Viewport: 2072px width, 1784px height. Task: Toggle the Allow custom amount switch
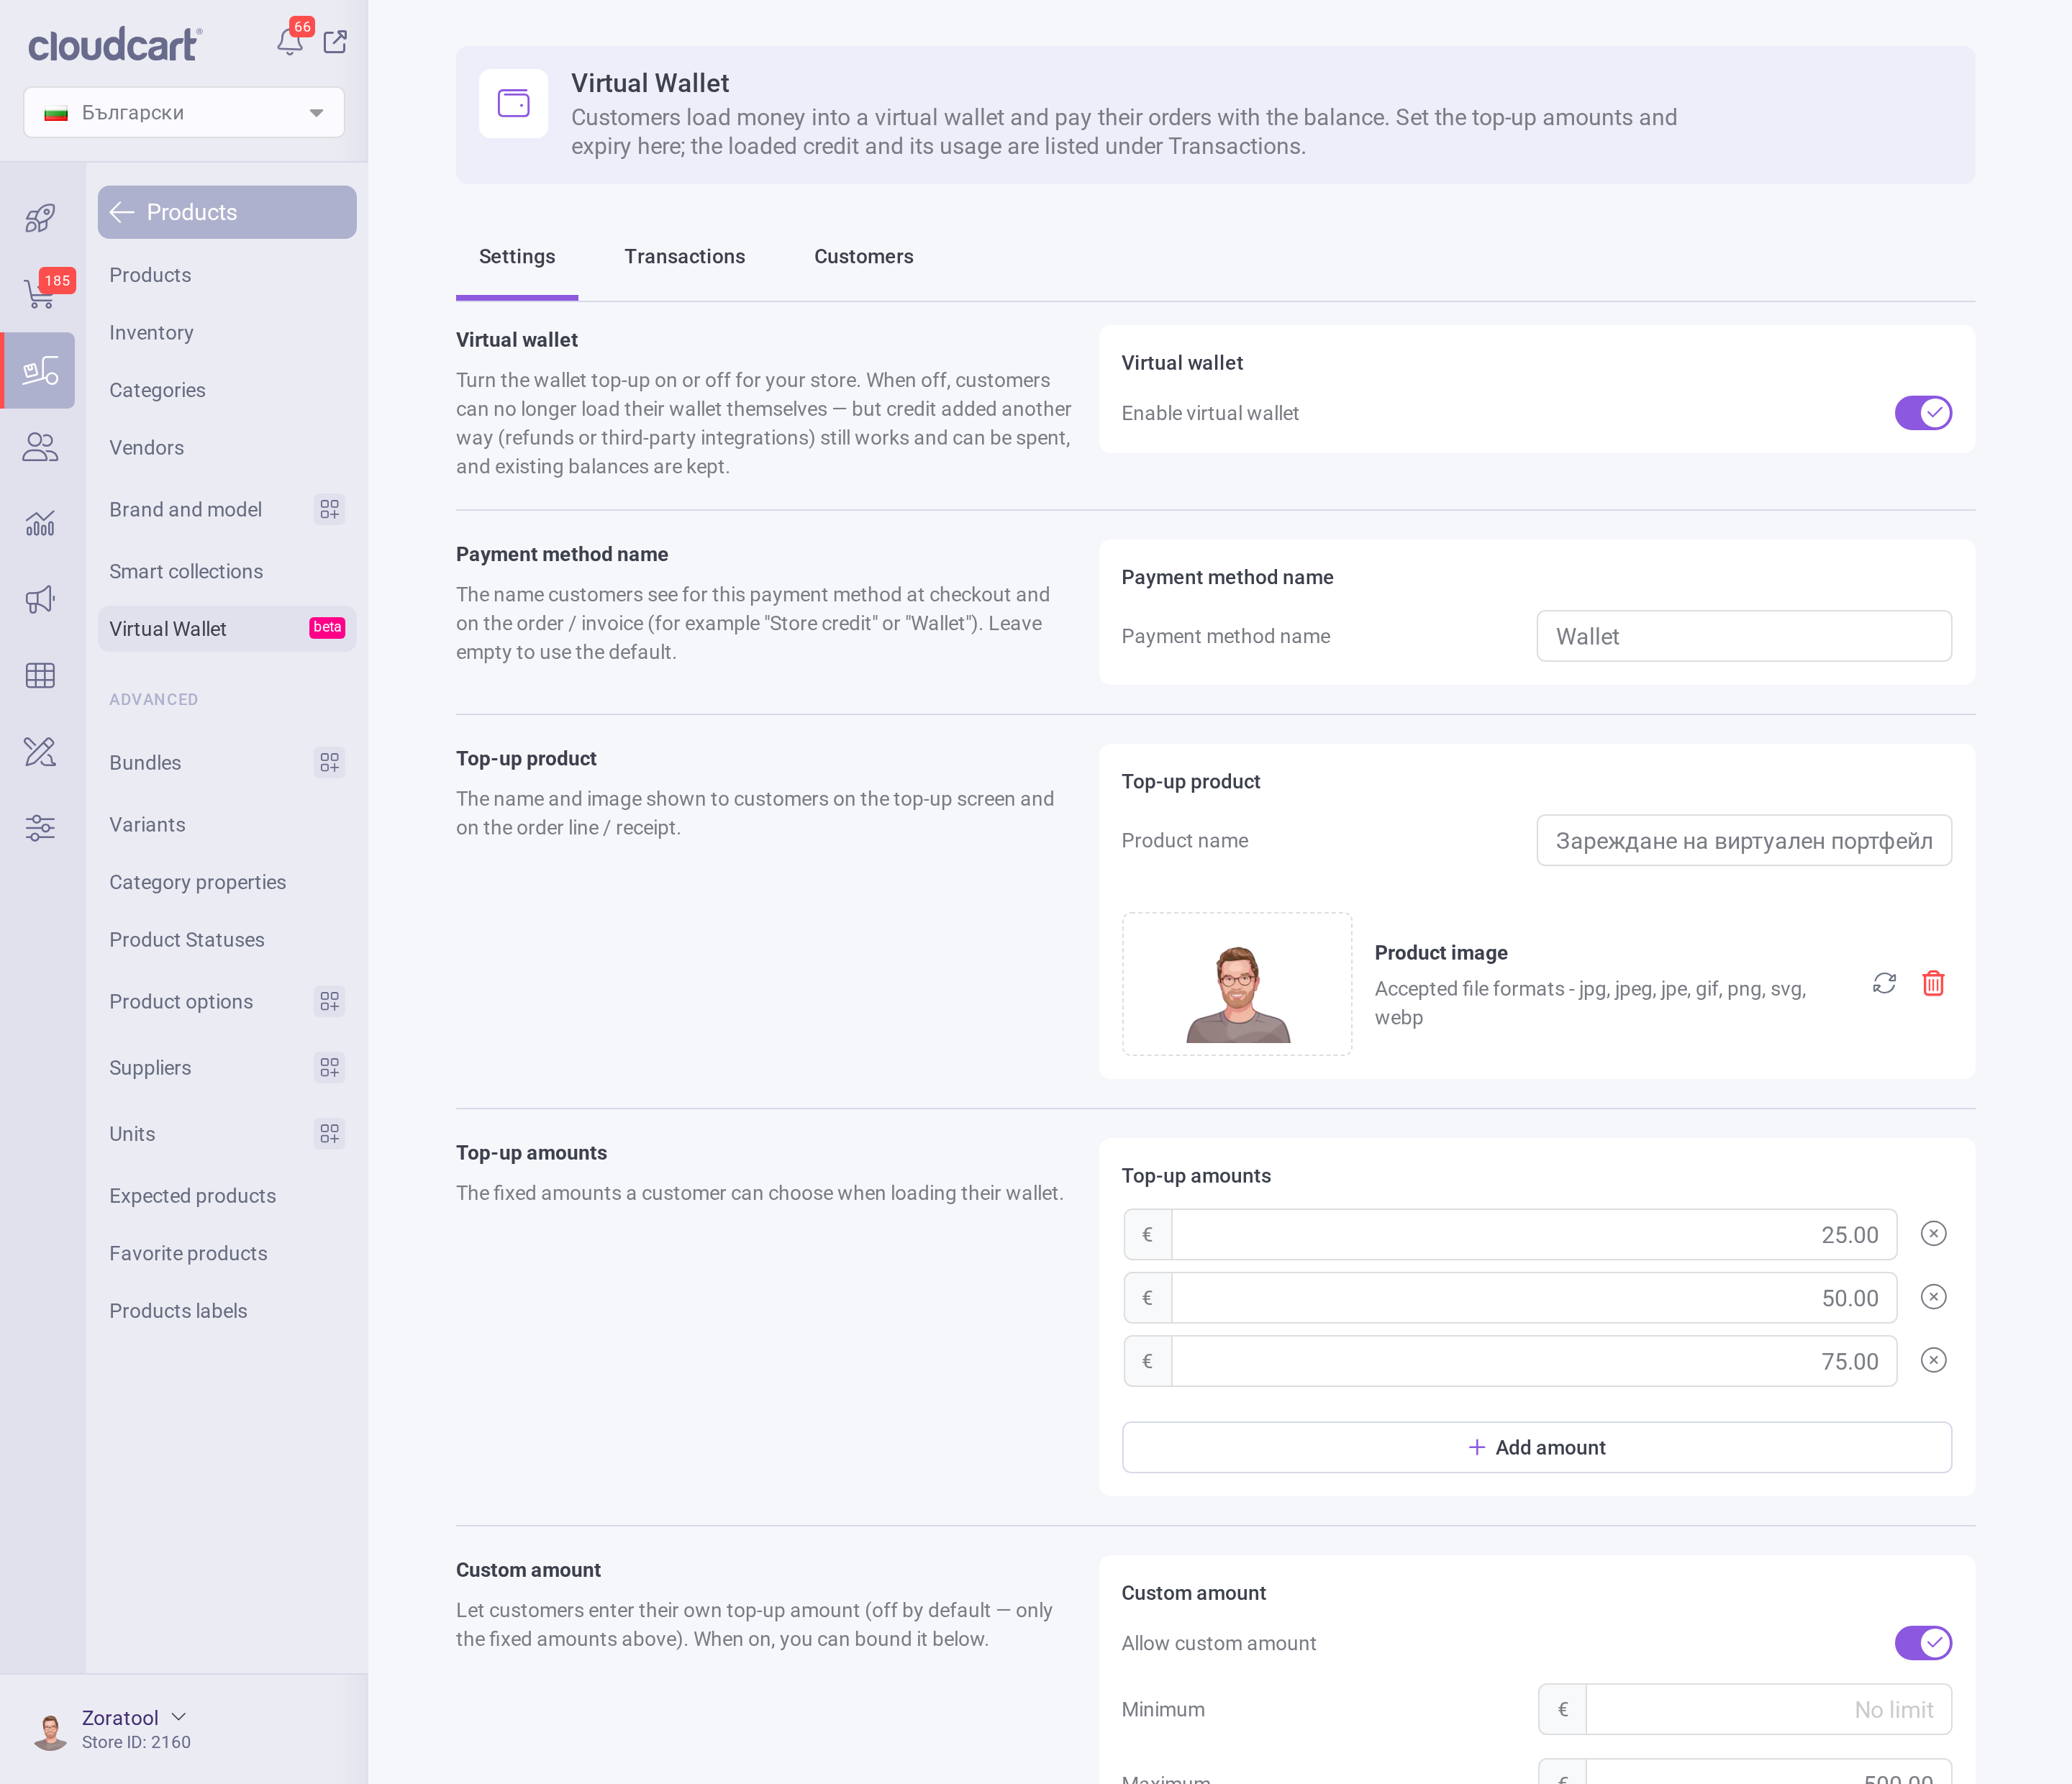coord(1922,1642)
